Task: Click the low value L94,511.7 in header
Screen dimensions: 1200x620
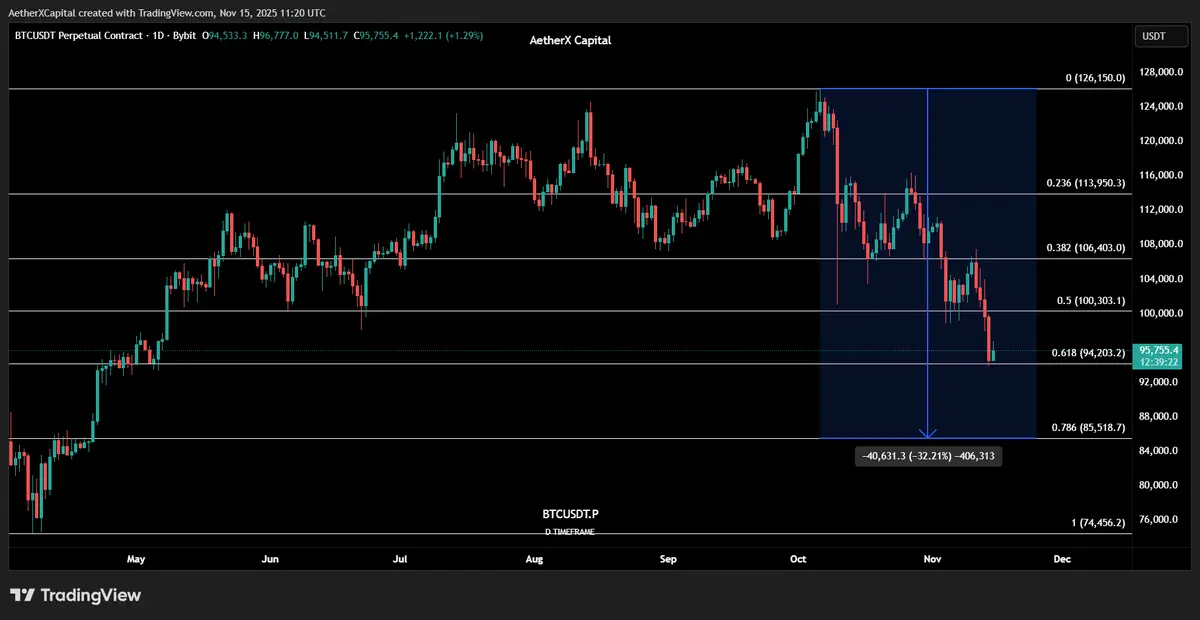Action: [x=325, y=36]
